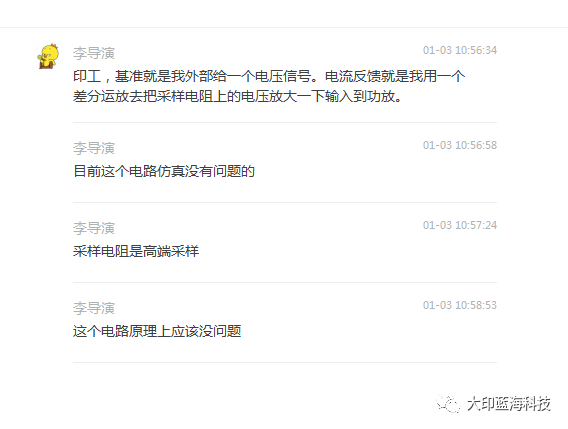
Task: Click the 大印蓝海科技 watermark text
Action: pos(509,404)
